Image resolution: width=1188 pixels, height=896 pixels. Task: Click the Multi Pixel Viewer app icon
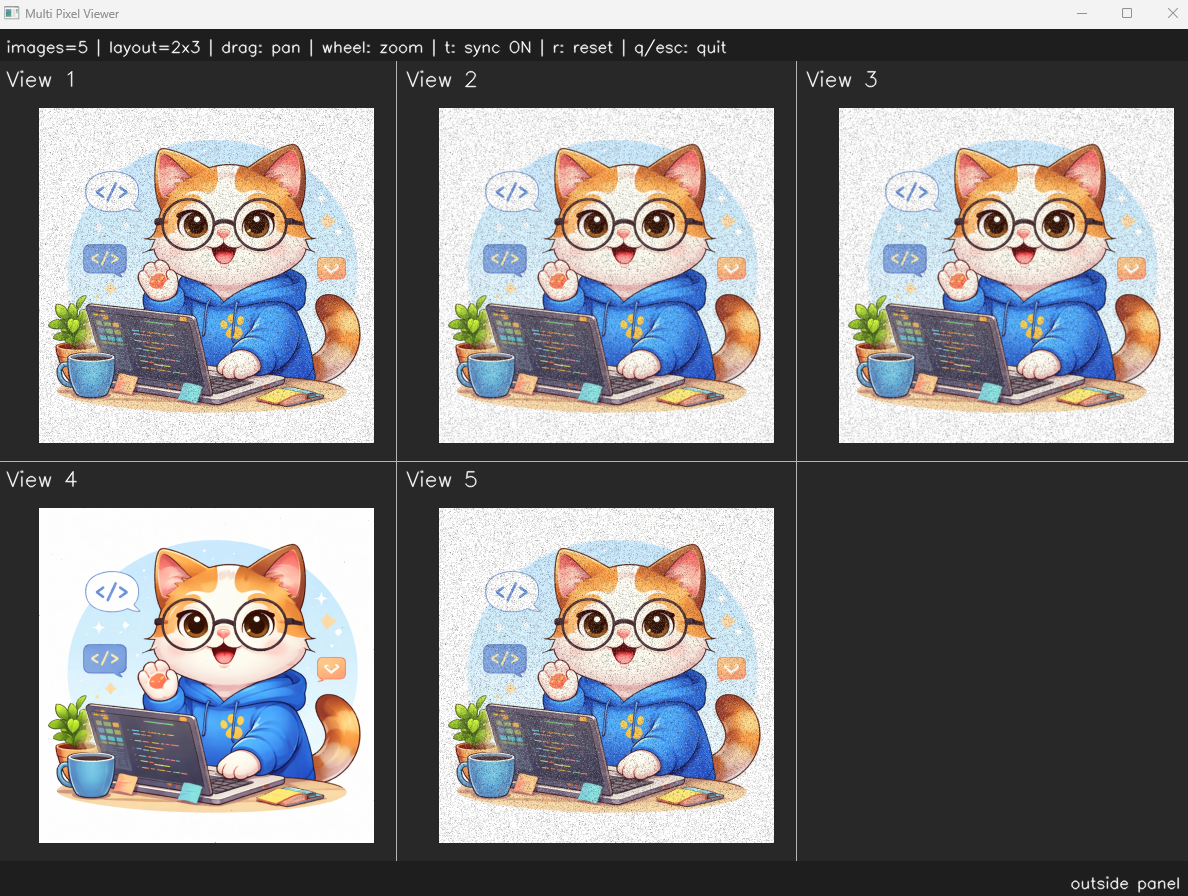[12, 13]
